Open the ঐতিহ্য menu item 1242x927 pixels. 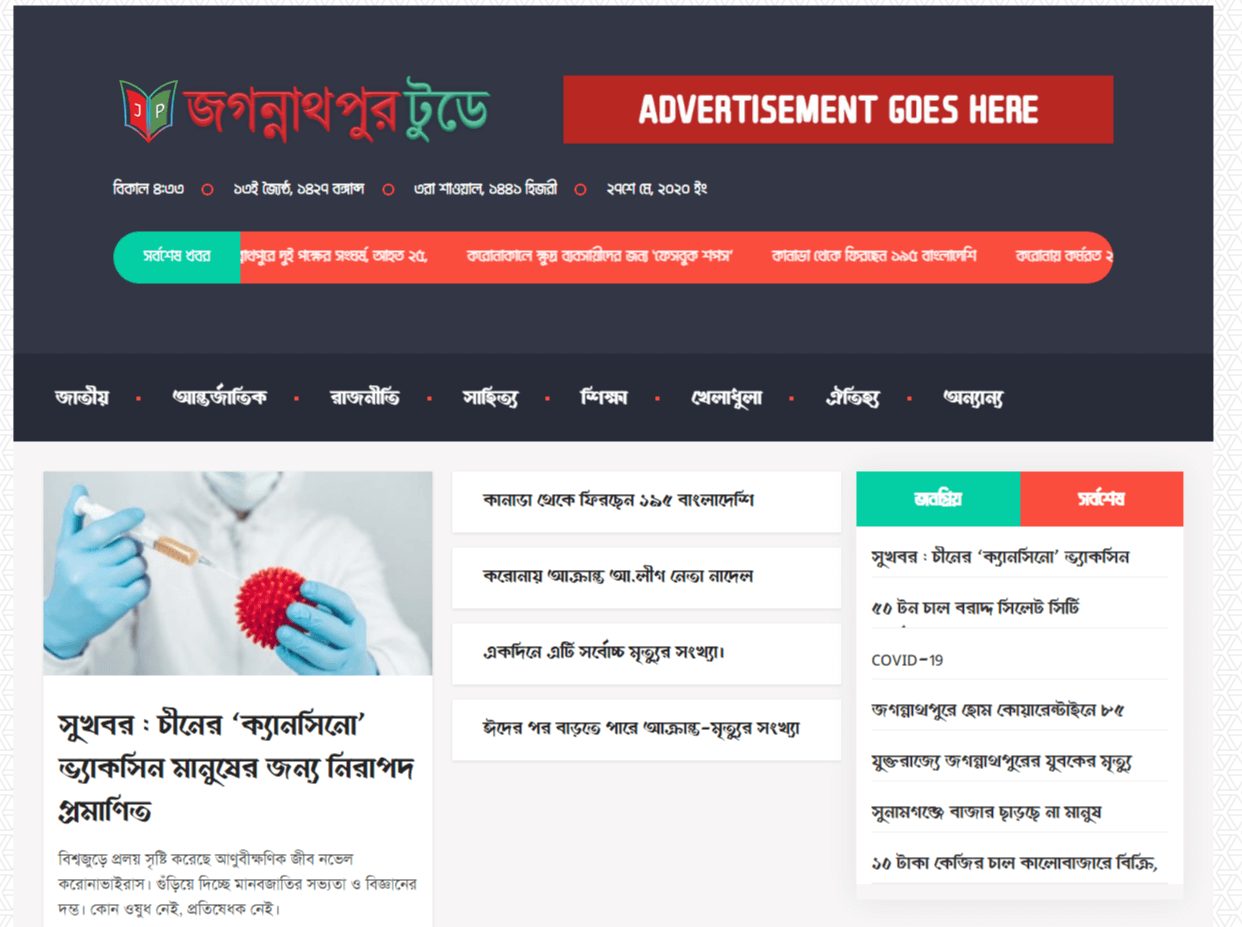coord(852,398)
